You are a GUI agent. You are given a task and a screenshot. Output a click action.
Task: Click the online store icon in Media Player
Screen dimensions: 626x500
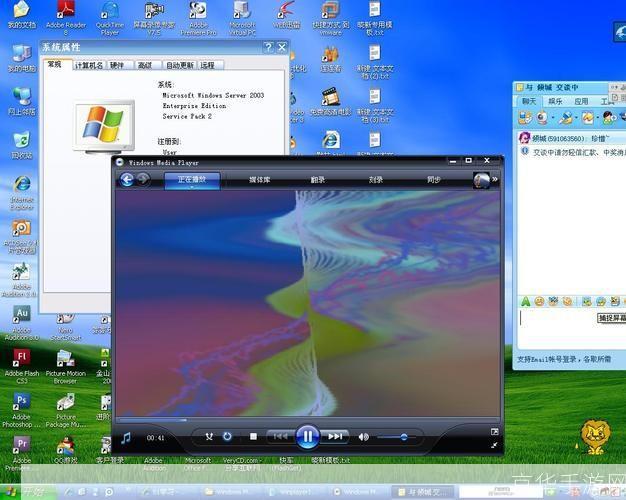pos(481,180)
